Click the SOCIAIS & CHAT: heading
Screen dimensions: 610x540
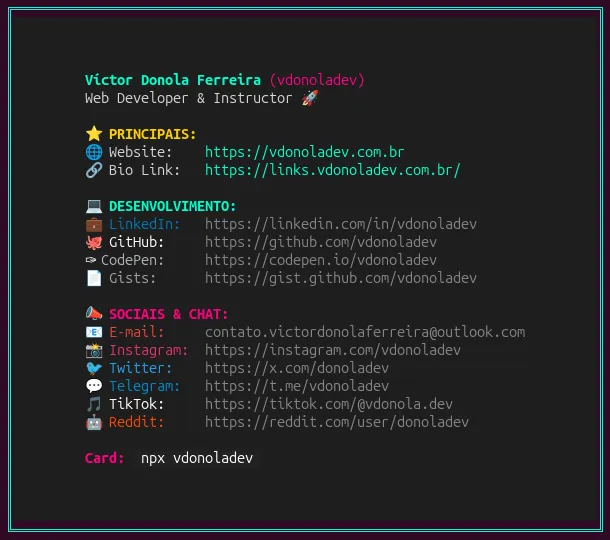[x=168, y=314]
